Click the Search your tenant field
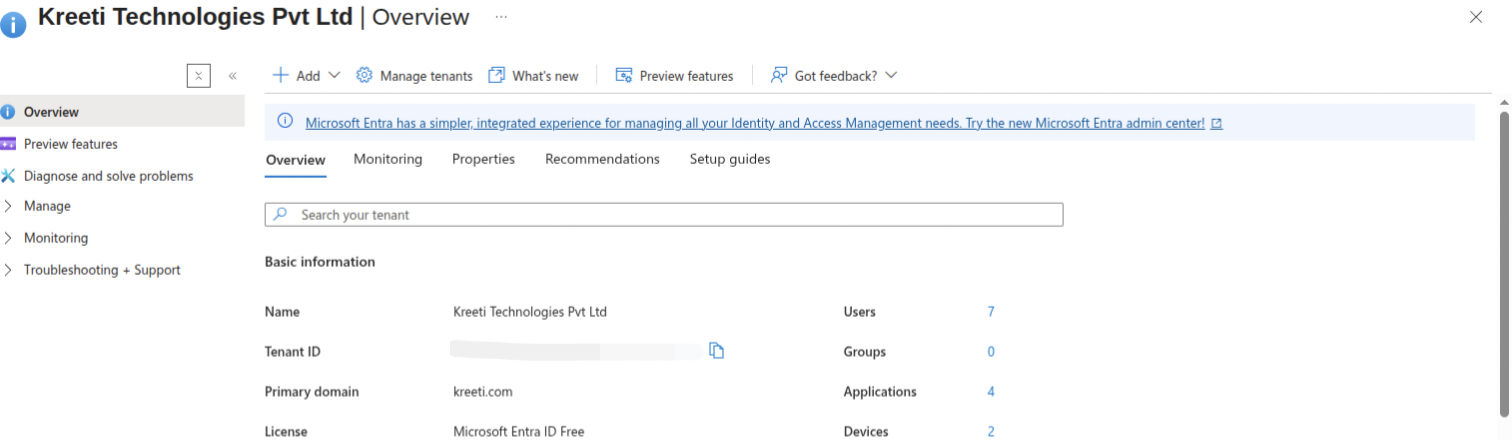 coord(664,215)
